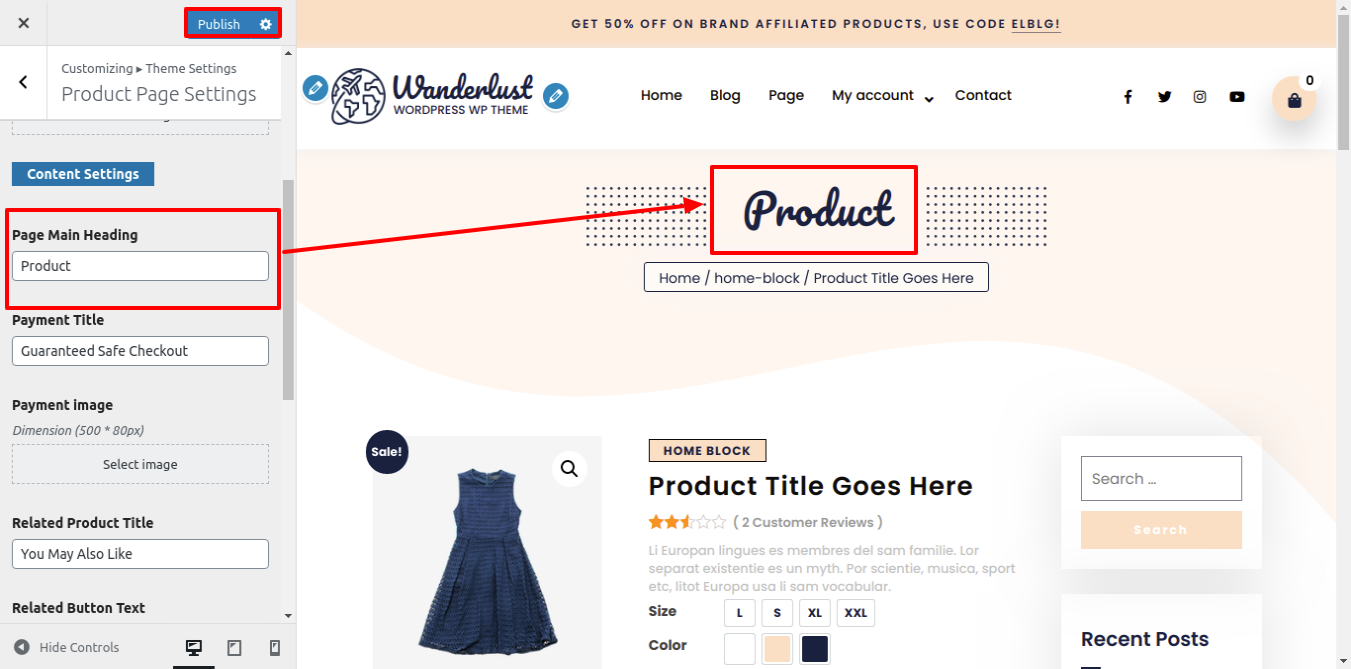Image resolution: width=1351 pixels, height=669 pixels.
Task: Switch to tablet preview mode
Action: 234,648
